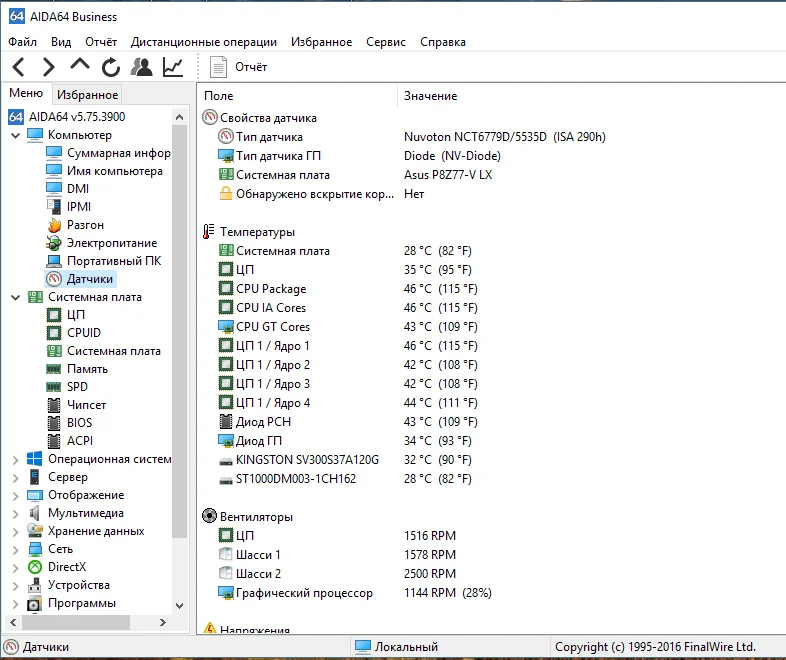Refresh the sensor readings
Viewport: 786px width, 660px height.
111,67
